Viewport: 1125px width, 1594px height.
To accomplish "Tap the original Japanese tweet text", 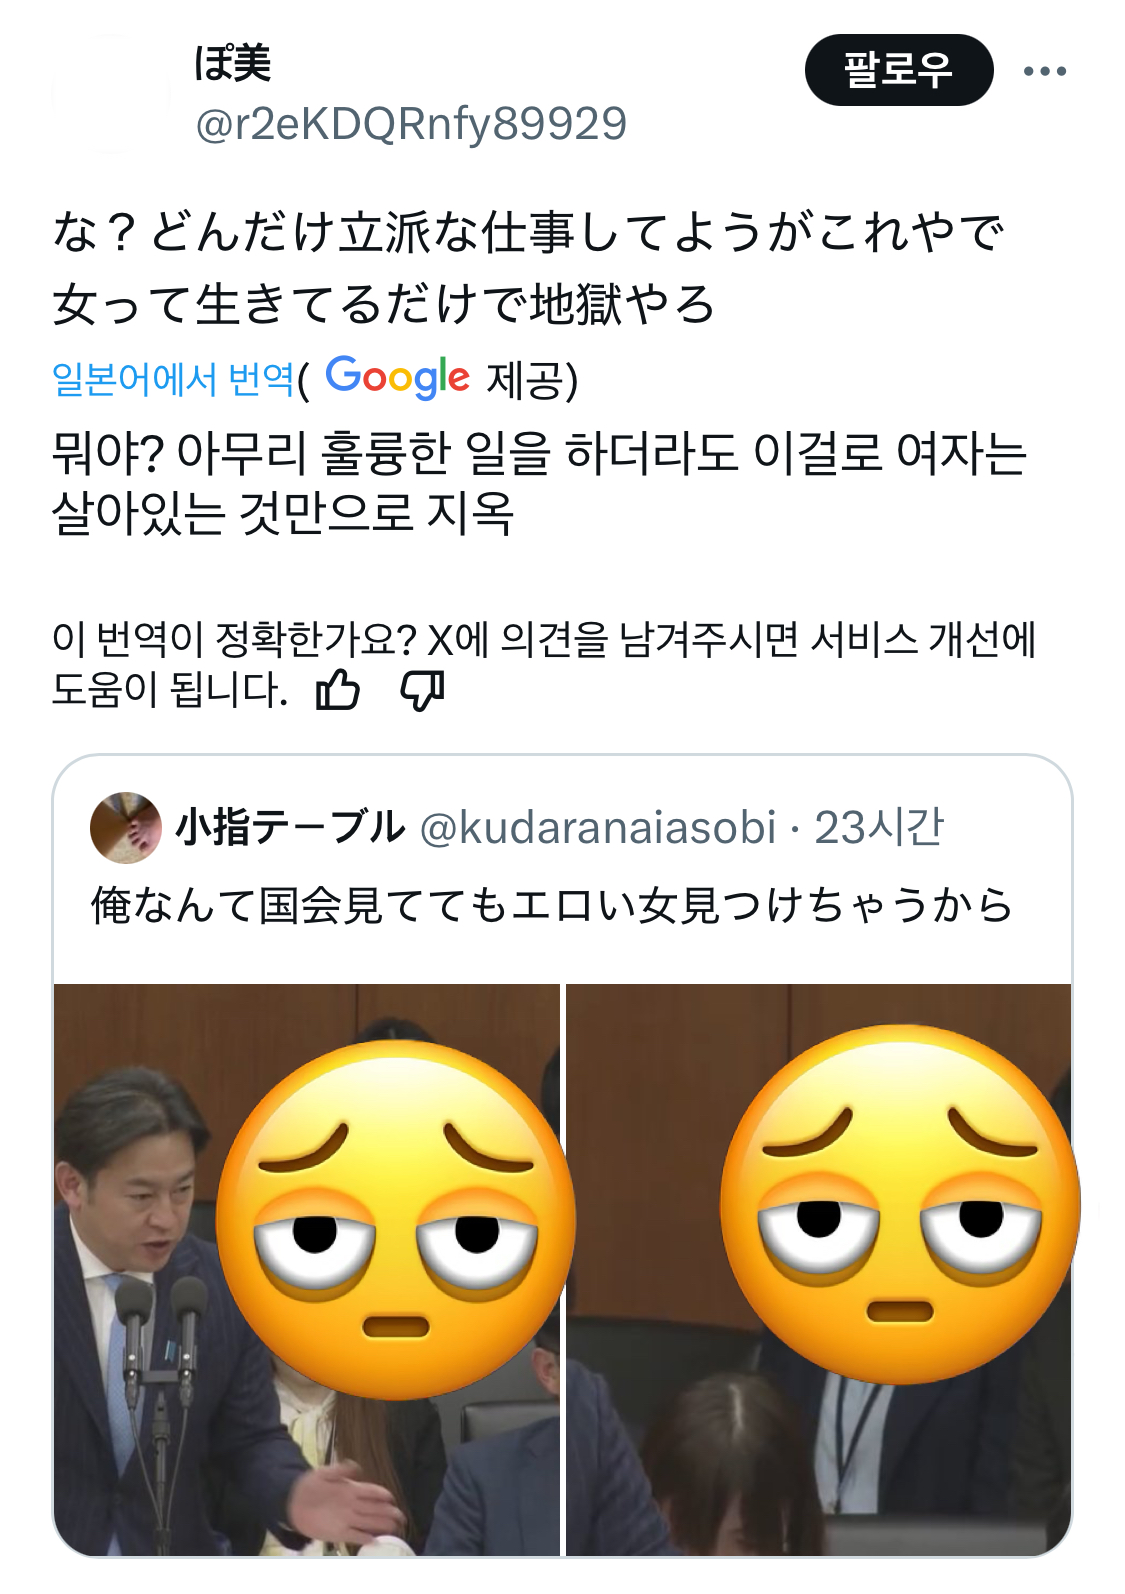I will coord(528,268).
